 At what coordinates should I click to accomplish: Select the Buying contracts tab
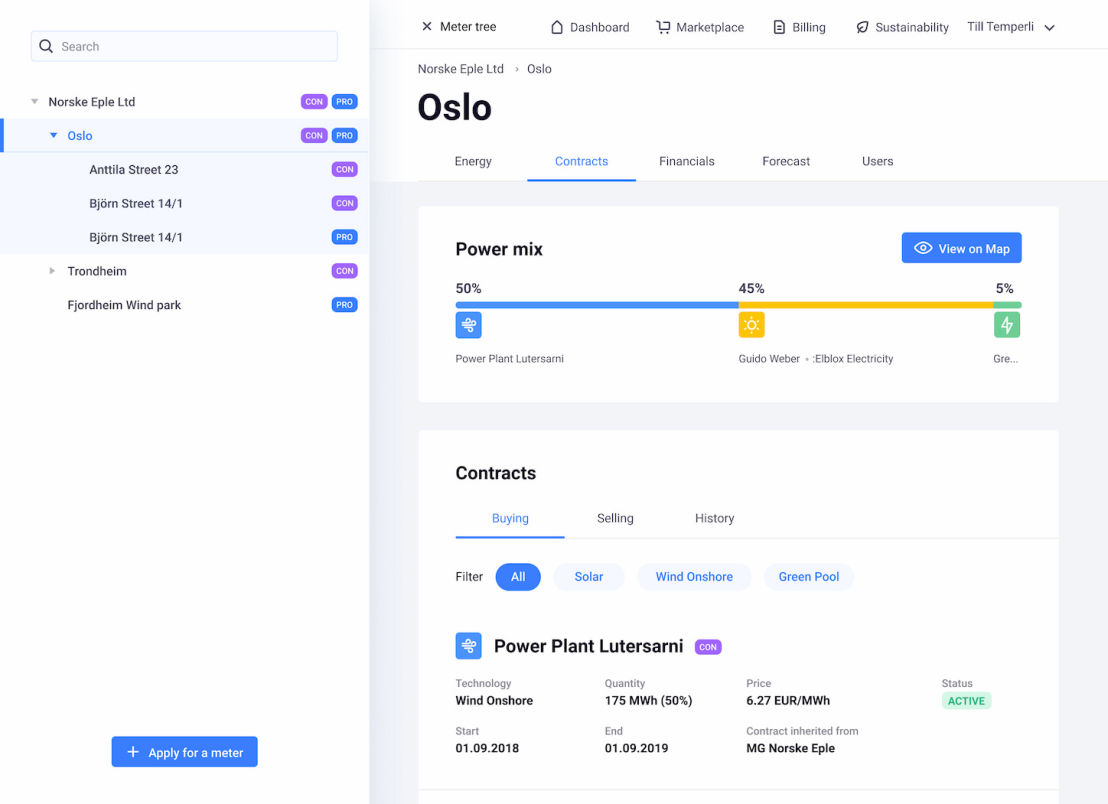pos(510,518)
